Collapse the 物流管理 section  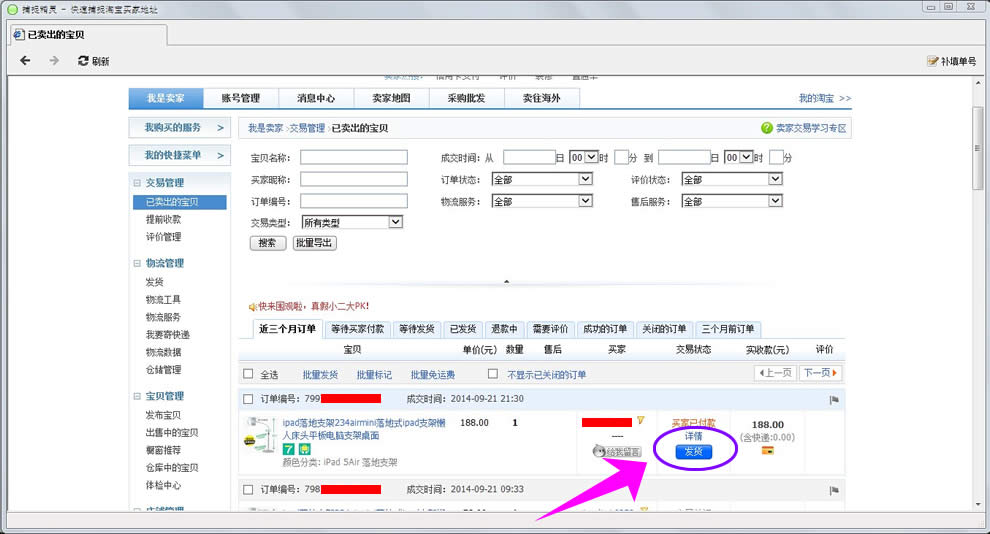137,263
